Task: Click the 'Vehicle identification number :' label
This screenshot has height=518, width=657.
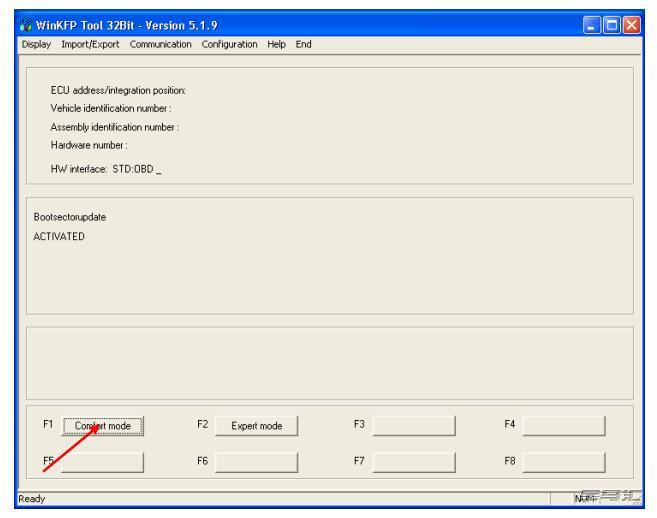Action: (x=111, y=109)
